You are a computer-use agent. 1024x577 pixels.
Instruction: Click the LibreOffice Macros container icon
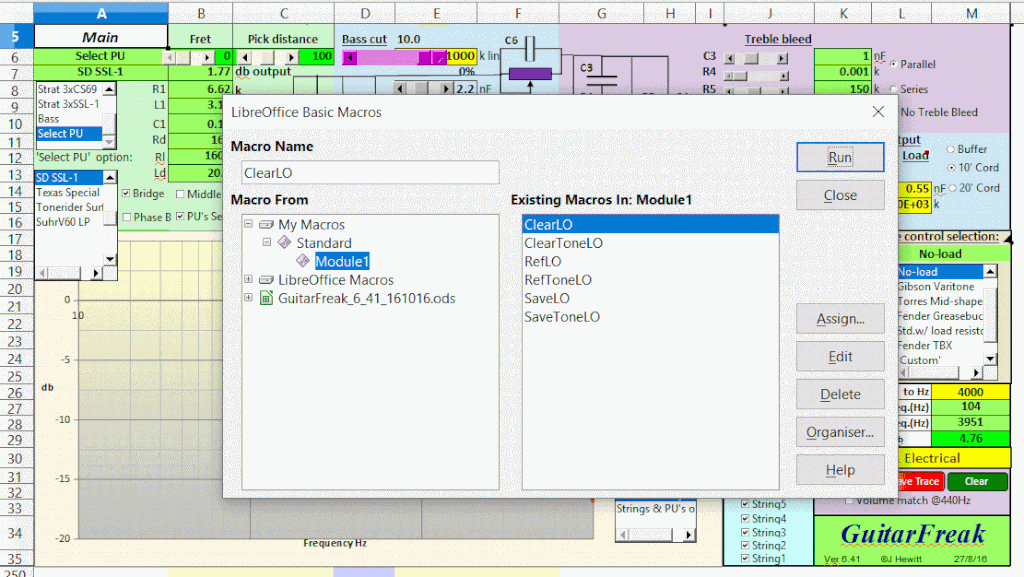(266, 279)
